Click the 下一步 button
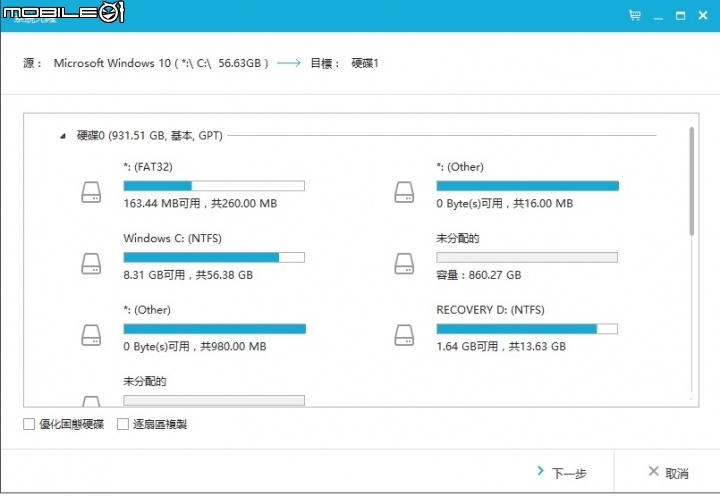 (x=562, y=473)
